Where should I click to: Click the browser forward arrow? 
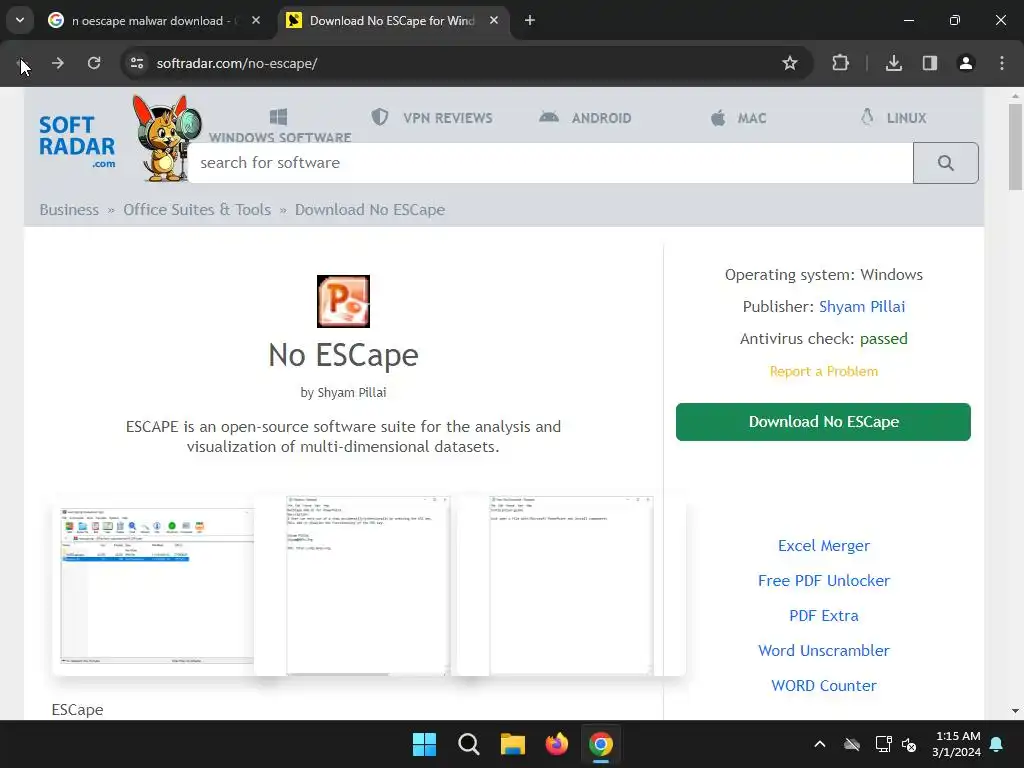(x=57, y=63)
